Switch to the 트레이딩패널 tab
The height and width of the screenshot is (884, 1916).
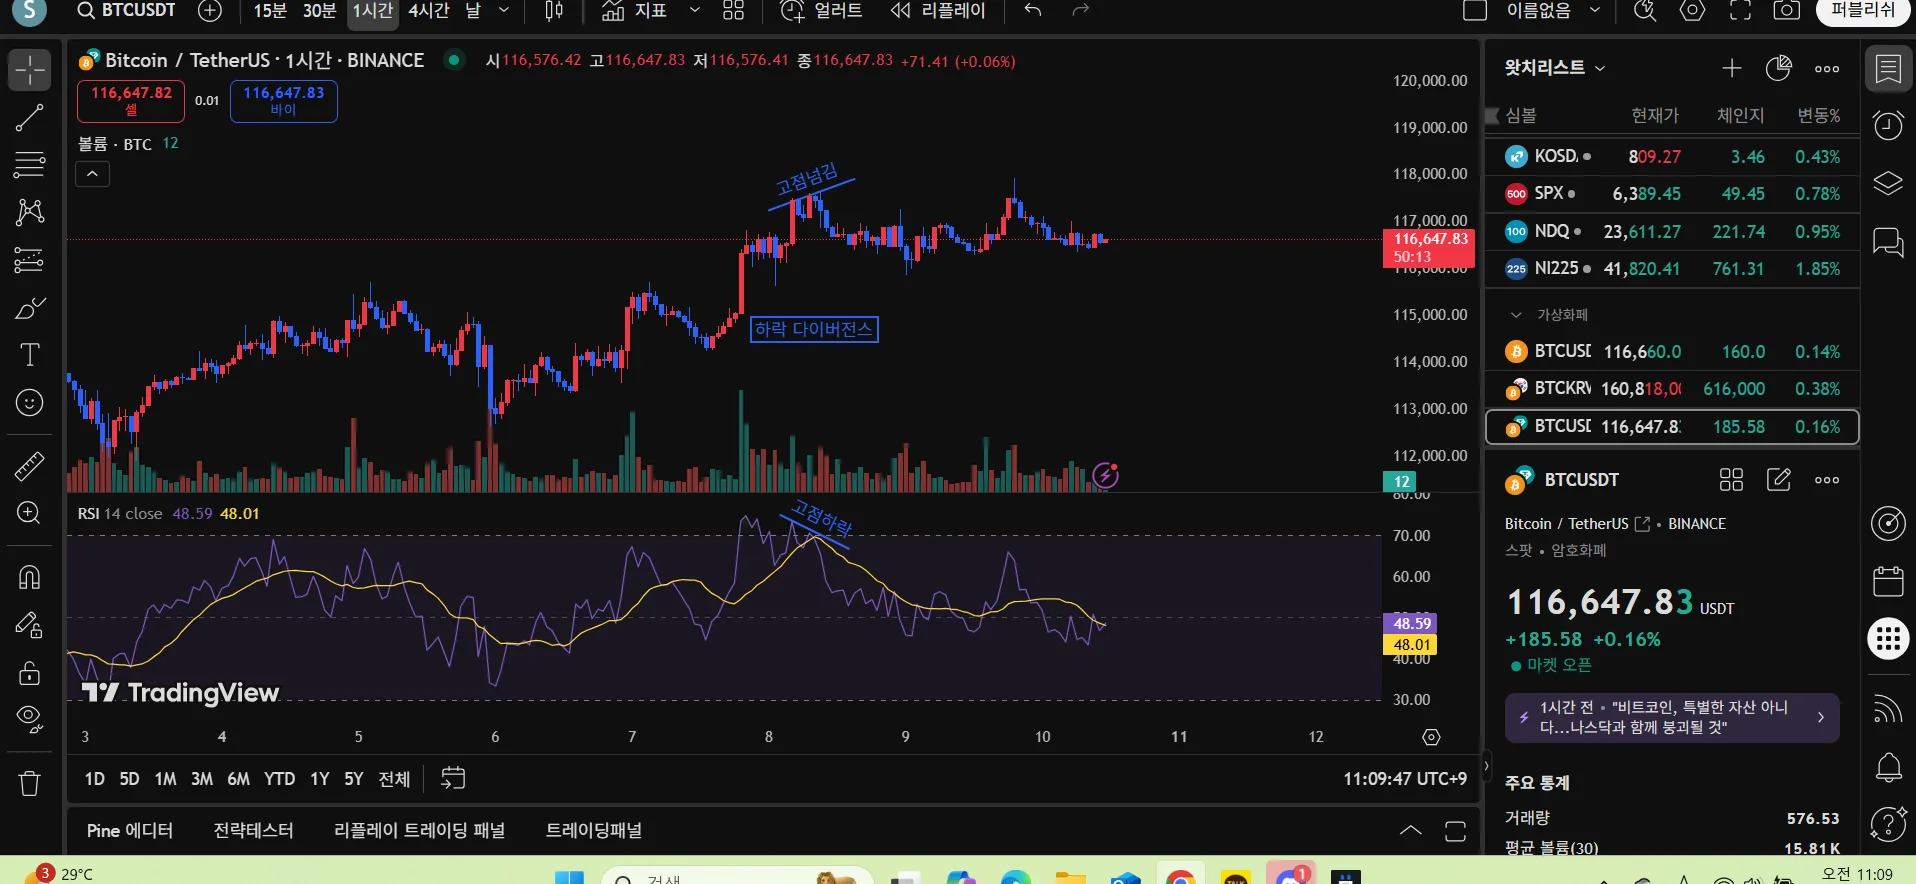(x=594, y=831)
